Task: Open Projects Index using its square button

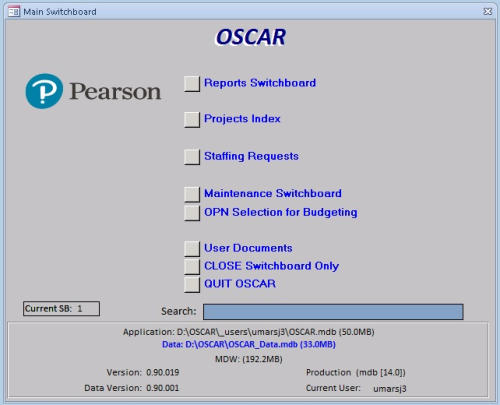Action: pos(192,120)
